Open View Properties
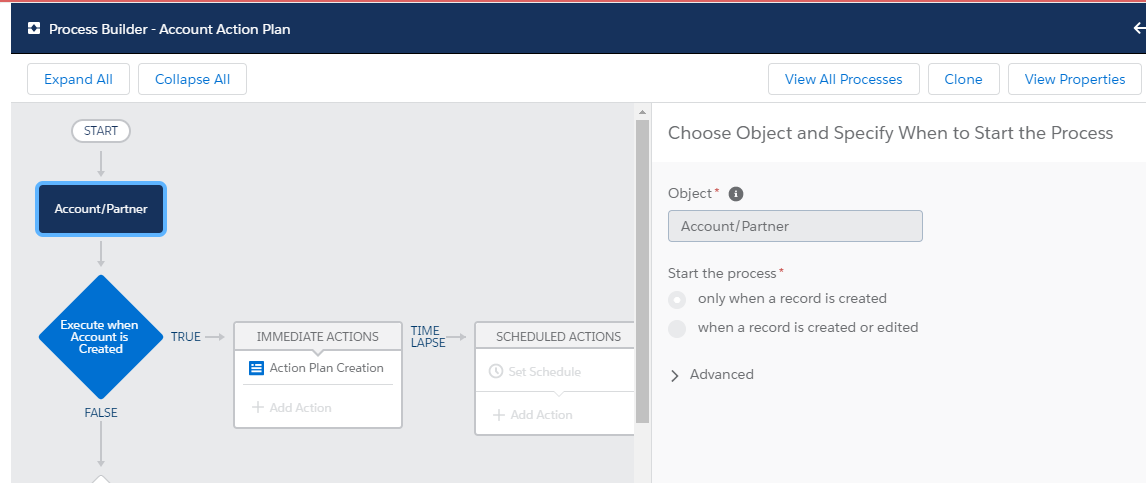1146x483 pixels. (1074, 79)
